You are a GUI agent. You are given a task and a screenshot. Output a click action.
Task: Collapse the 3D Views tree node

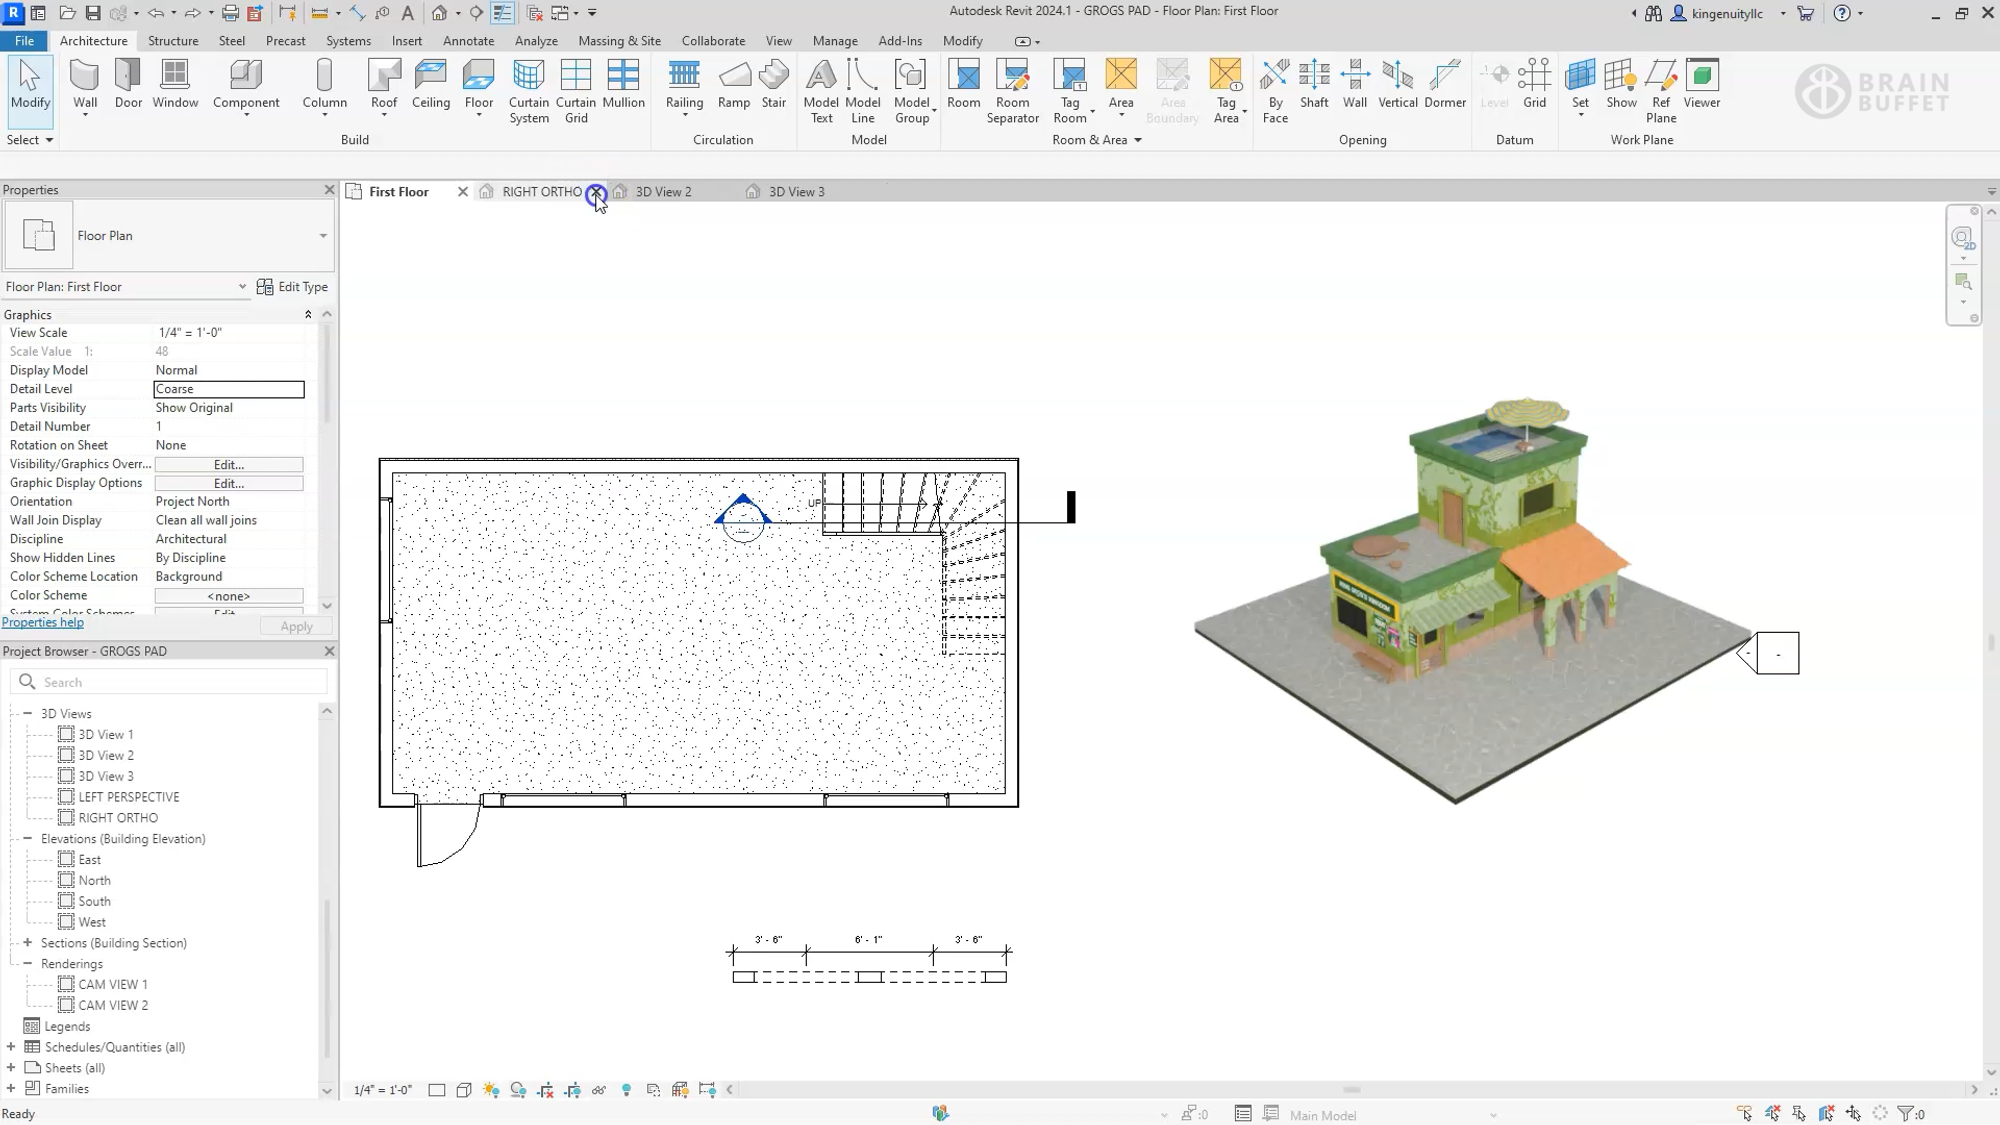tap(27, 713)
